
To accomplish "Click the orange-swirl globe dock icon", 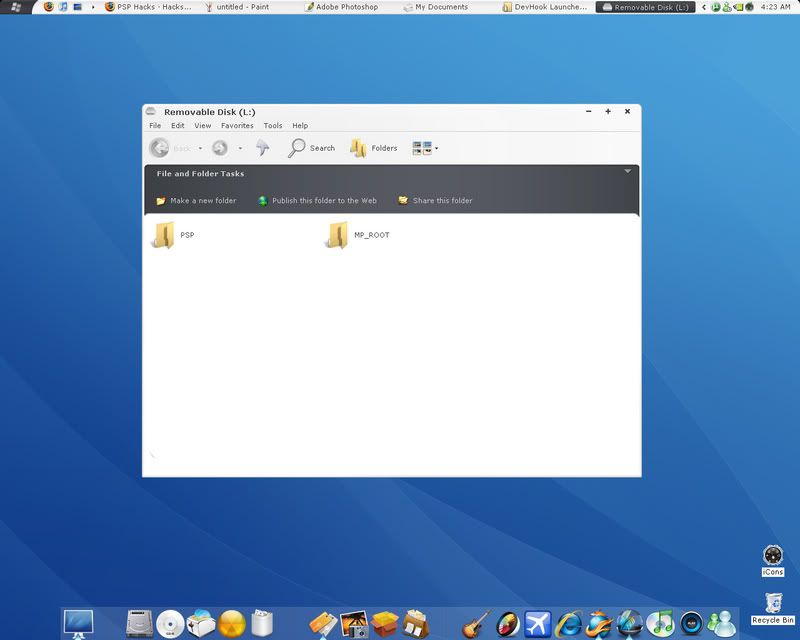I will 599,624.
